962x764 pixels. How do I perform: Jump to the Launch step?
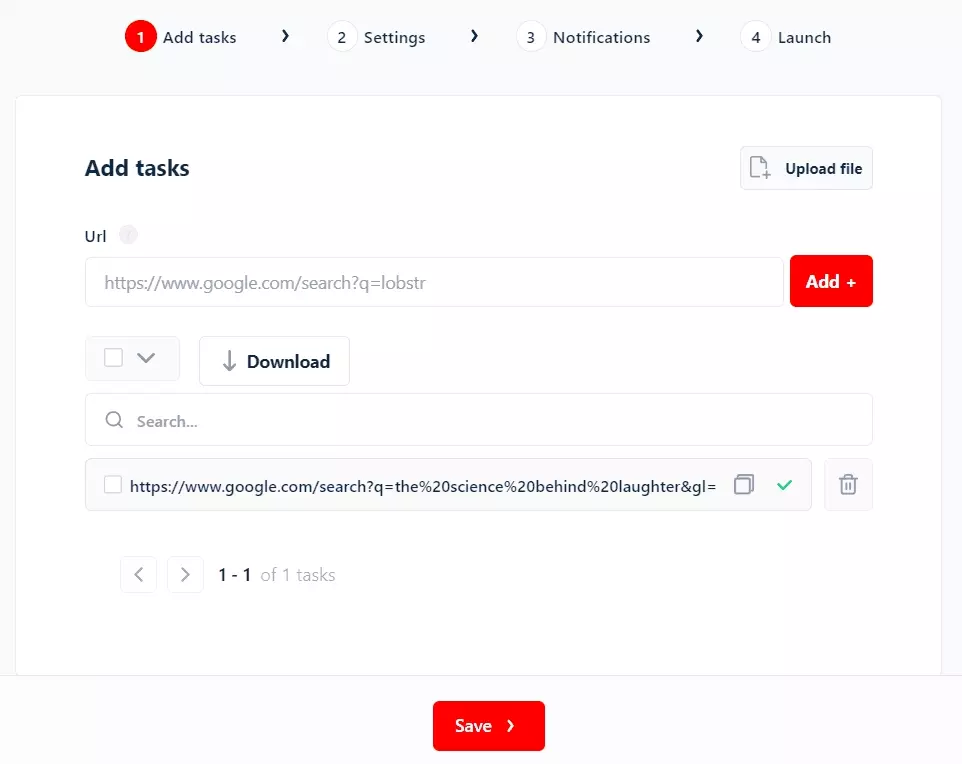[806, 37]
